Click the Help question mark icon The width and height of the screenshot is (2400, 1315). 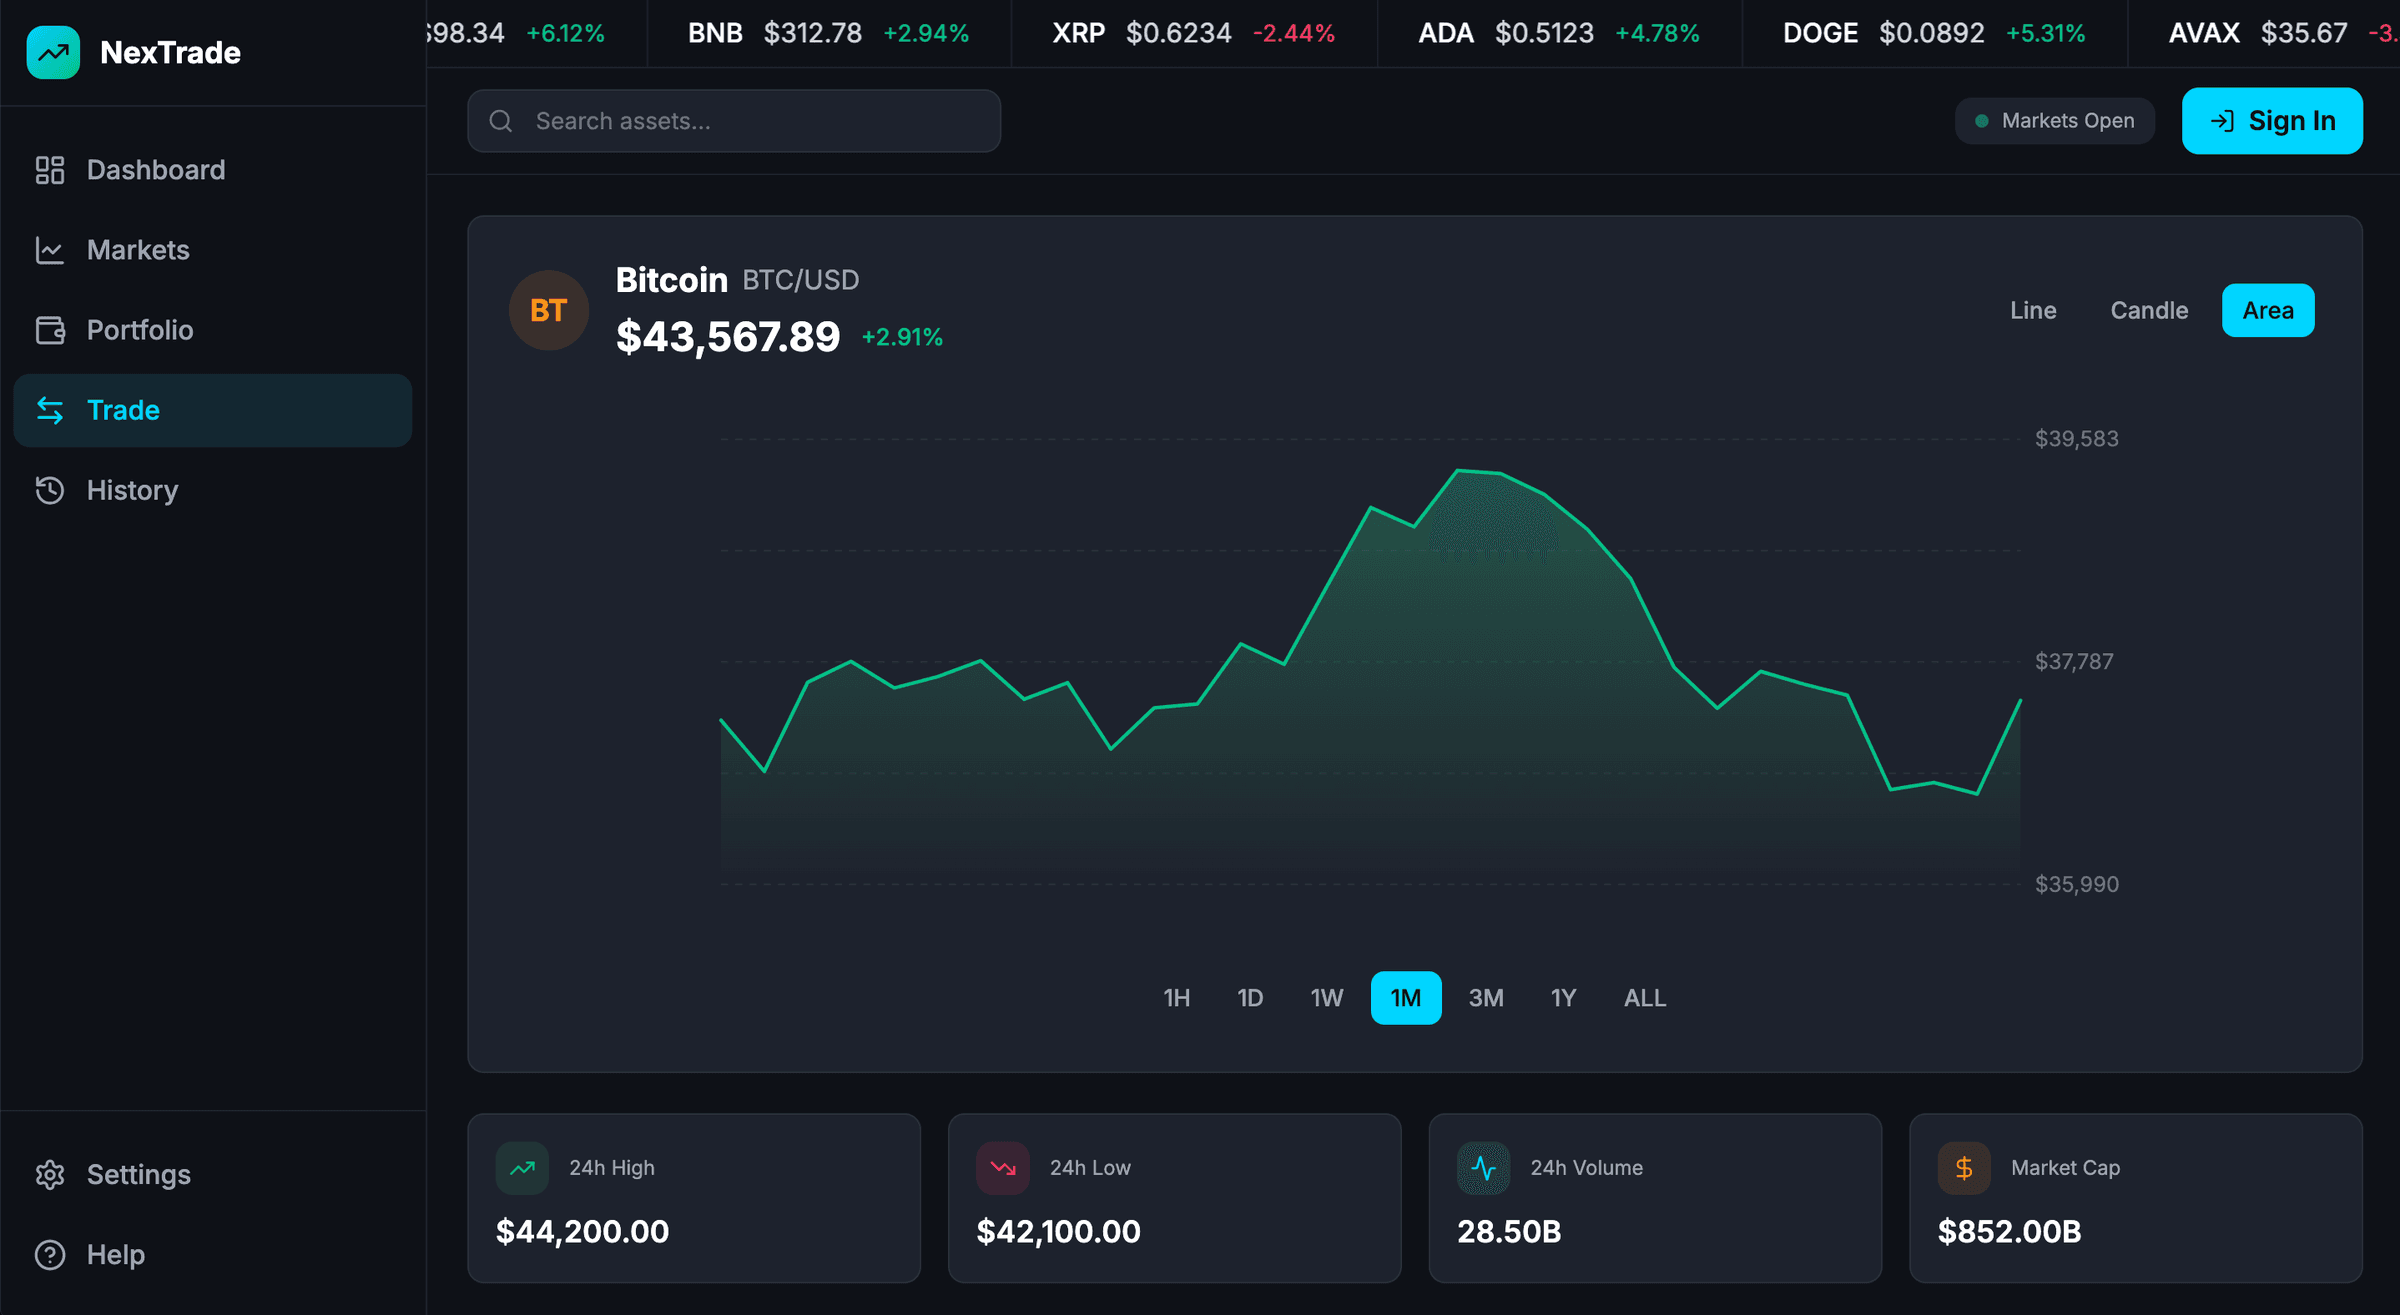point(50,1254)
